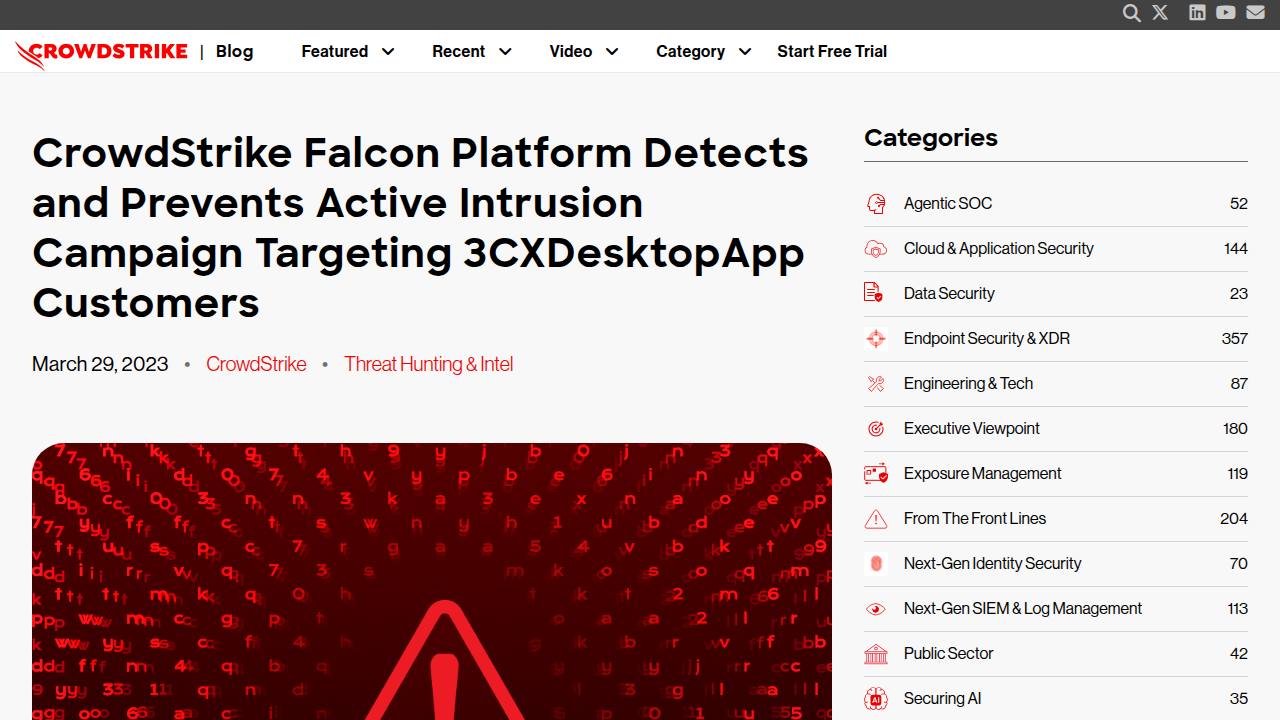Open the Securing AI category

pyautogui.click(x=943, y=698)
